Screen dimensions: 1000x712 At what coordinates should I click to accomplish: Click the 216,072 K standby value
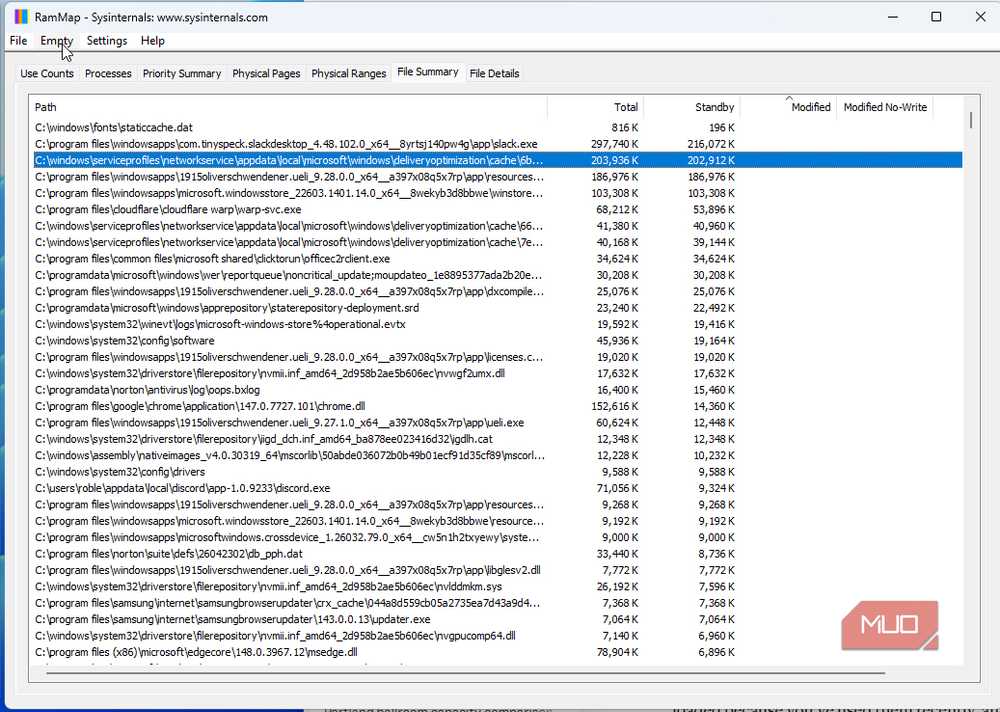click(x=711, y=144)
